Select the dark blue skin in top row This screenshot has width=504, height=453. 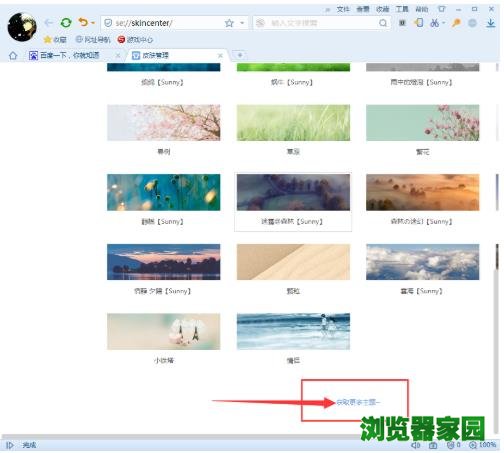163,67
